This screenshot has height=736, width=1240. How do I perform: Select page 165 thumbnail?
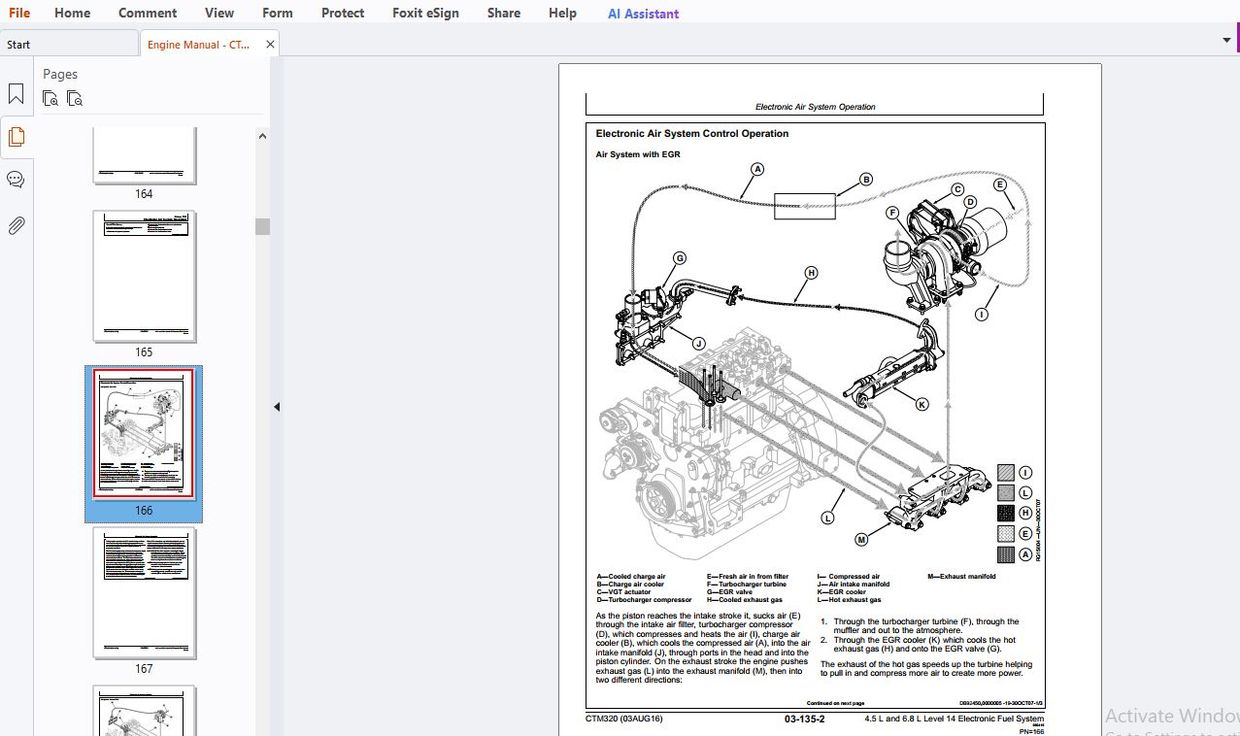[144, 276]
